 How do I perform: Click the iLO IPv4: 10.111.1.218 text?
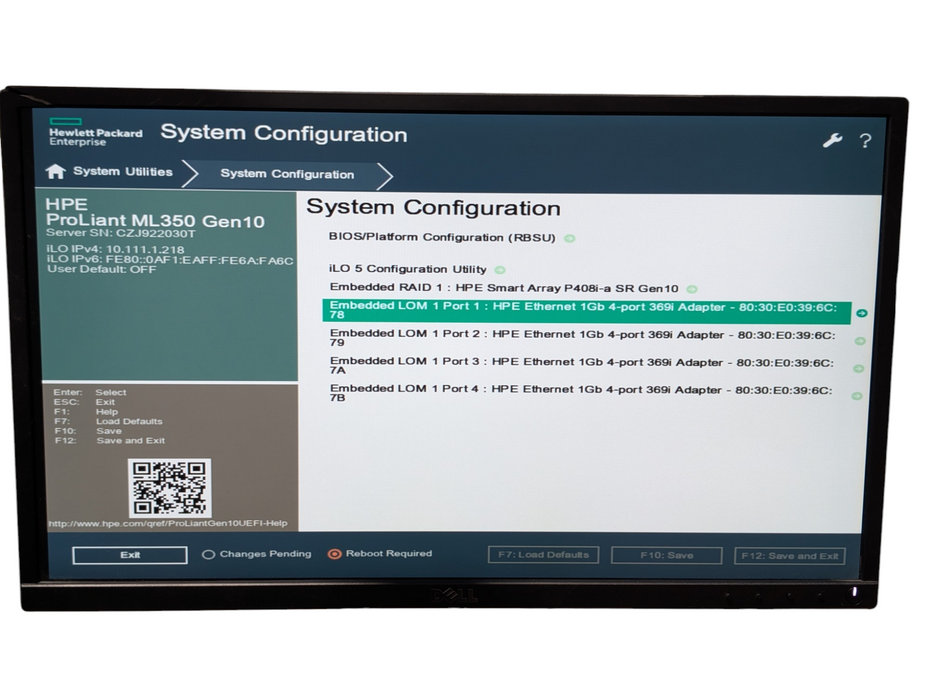[116, 250]
